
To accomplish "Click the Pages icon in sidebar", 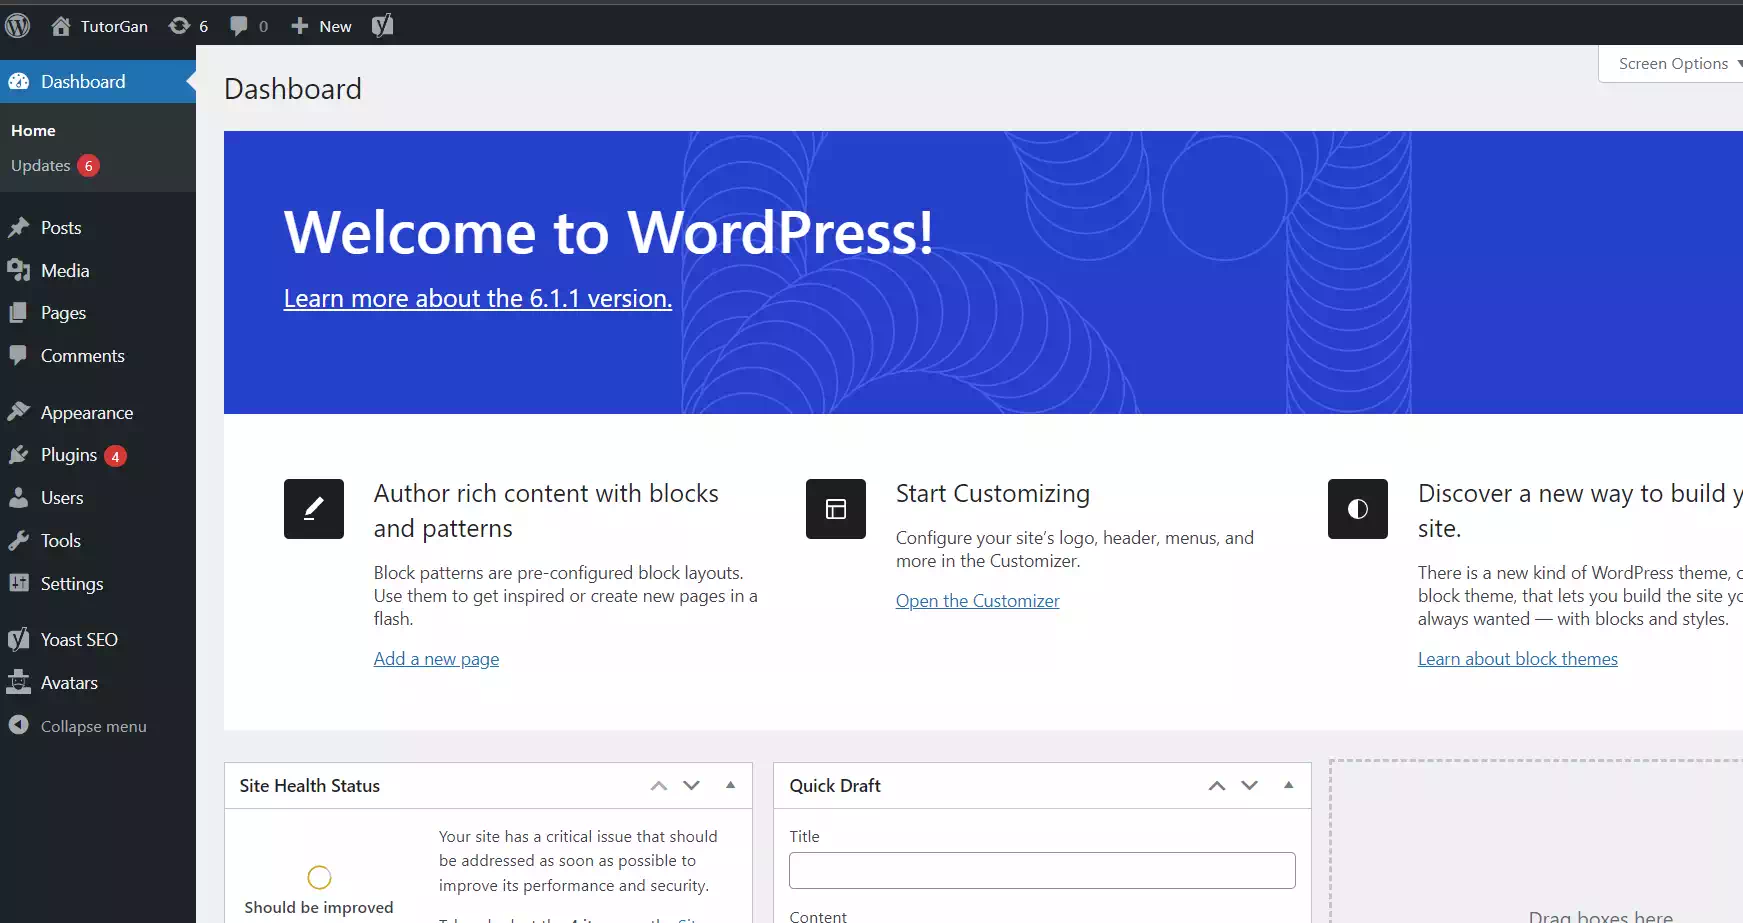I will (x=18, y=313).
